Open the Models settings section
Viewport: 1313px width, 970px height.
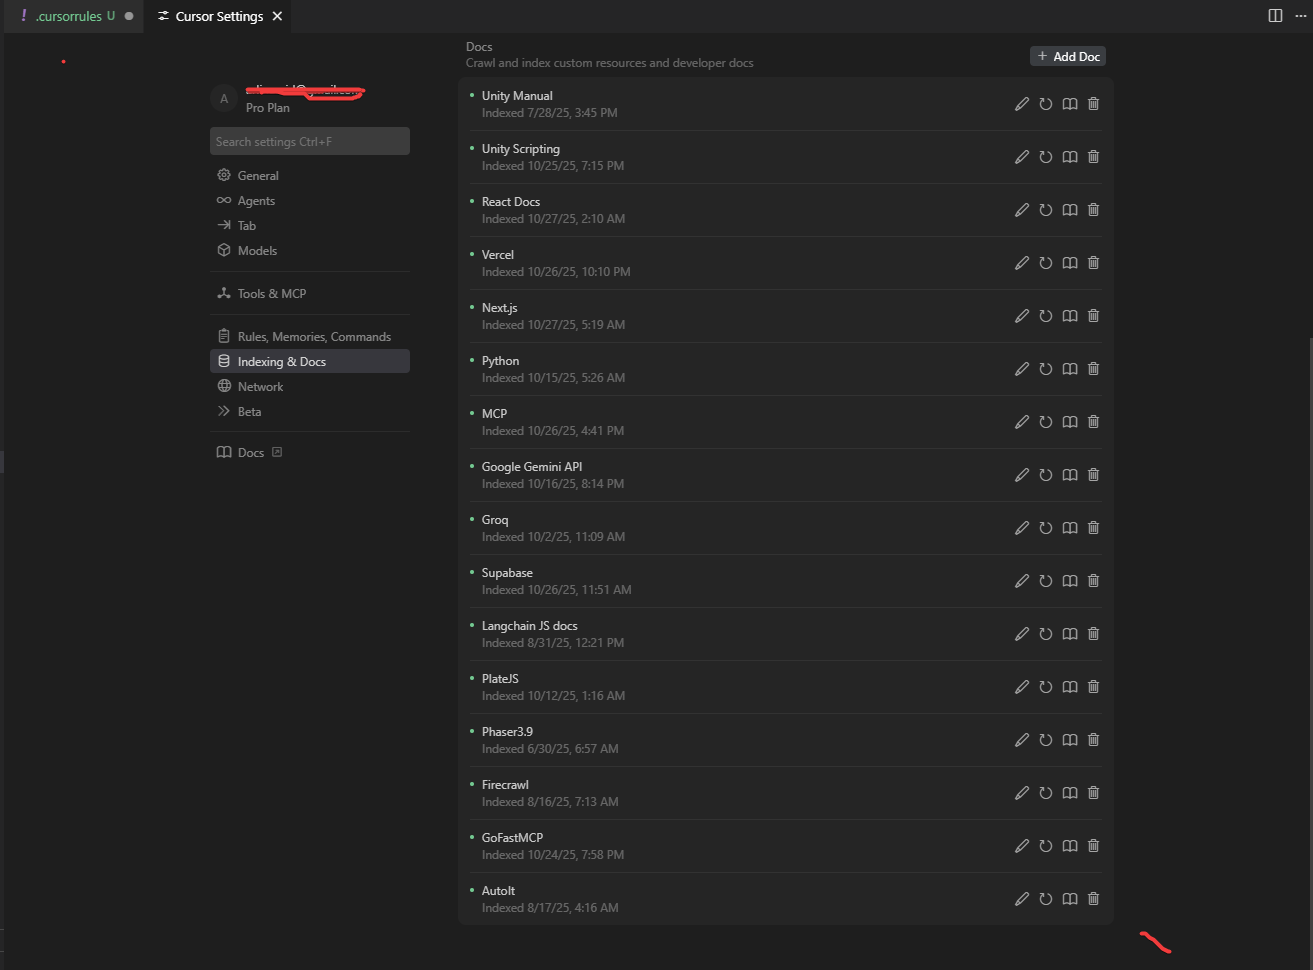(257, 251)
